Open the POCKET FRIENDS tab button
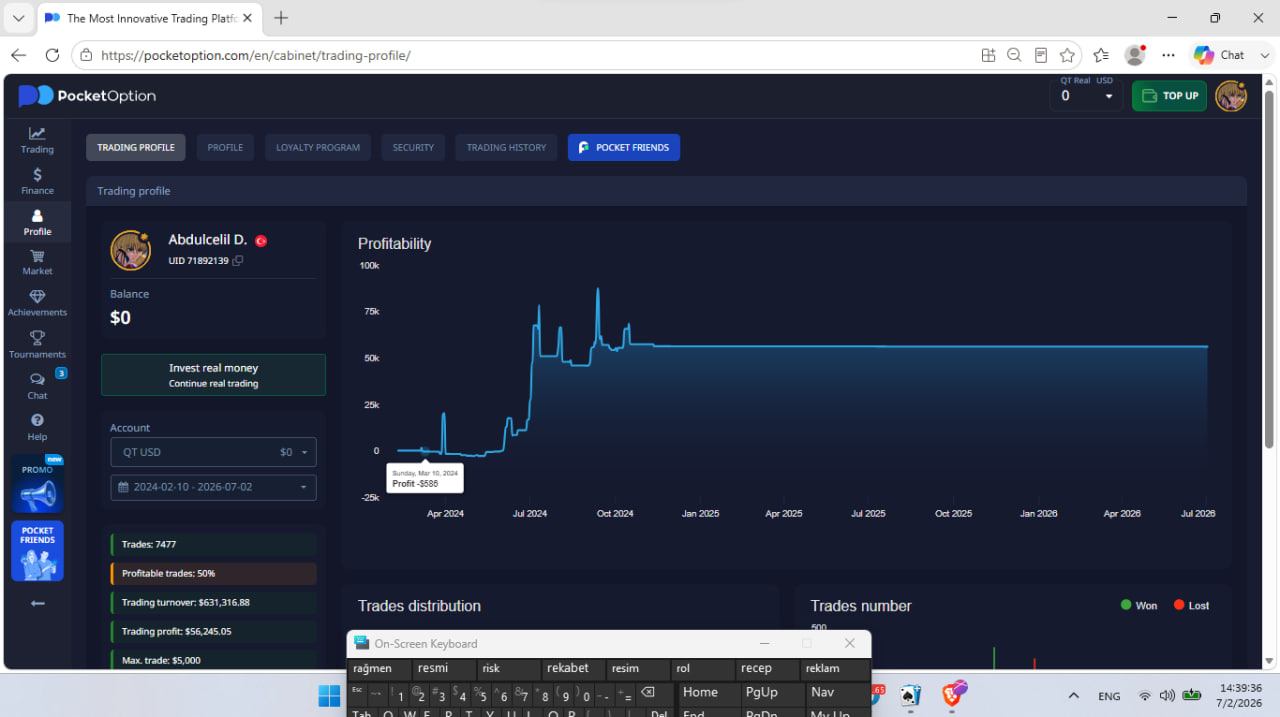This screenshot has height=717, width=1280. tap(624, 147)
